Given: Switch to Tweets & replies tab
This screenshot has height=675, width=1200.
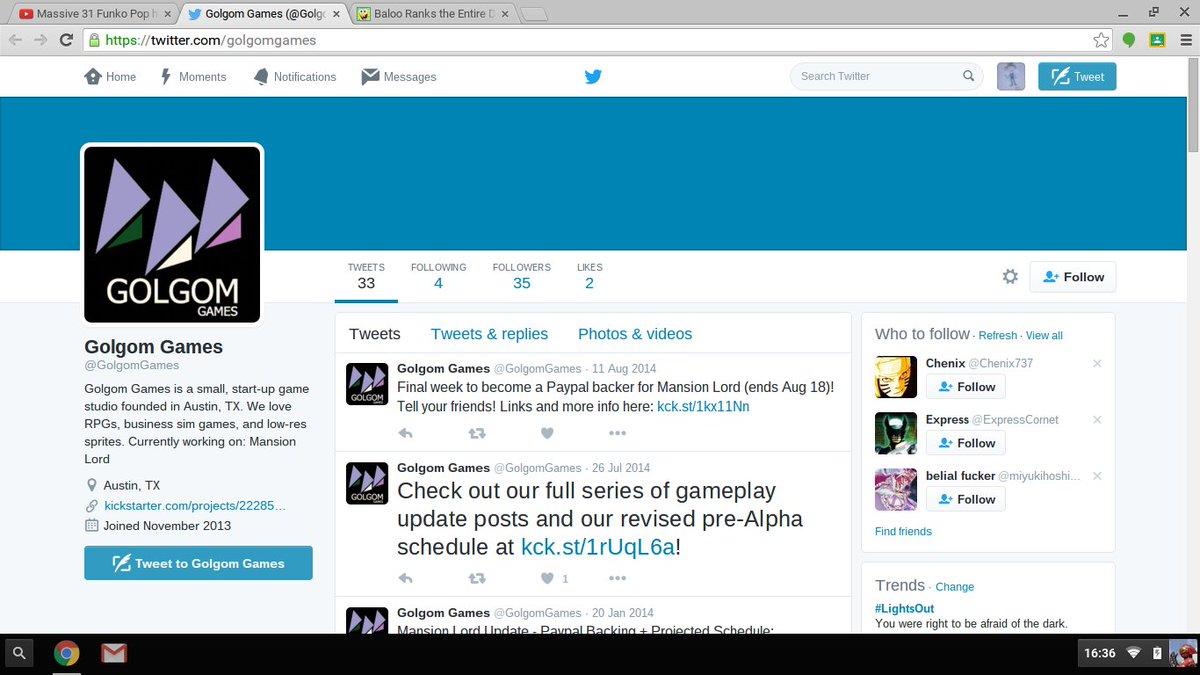Looking at the screenshot, I should (489, 334).
